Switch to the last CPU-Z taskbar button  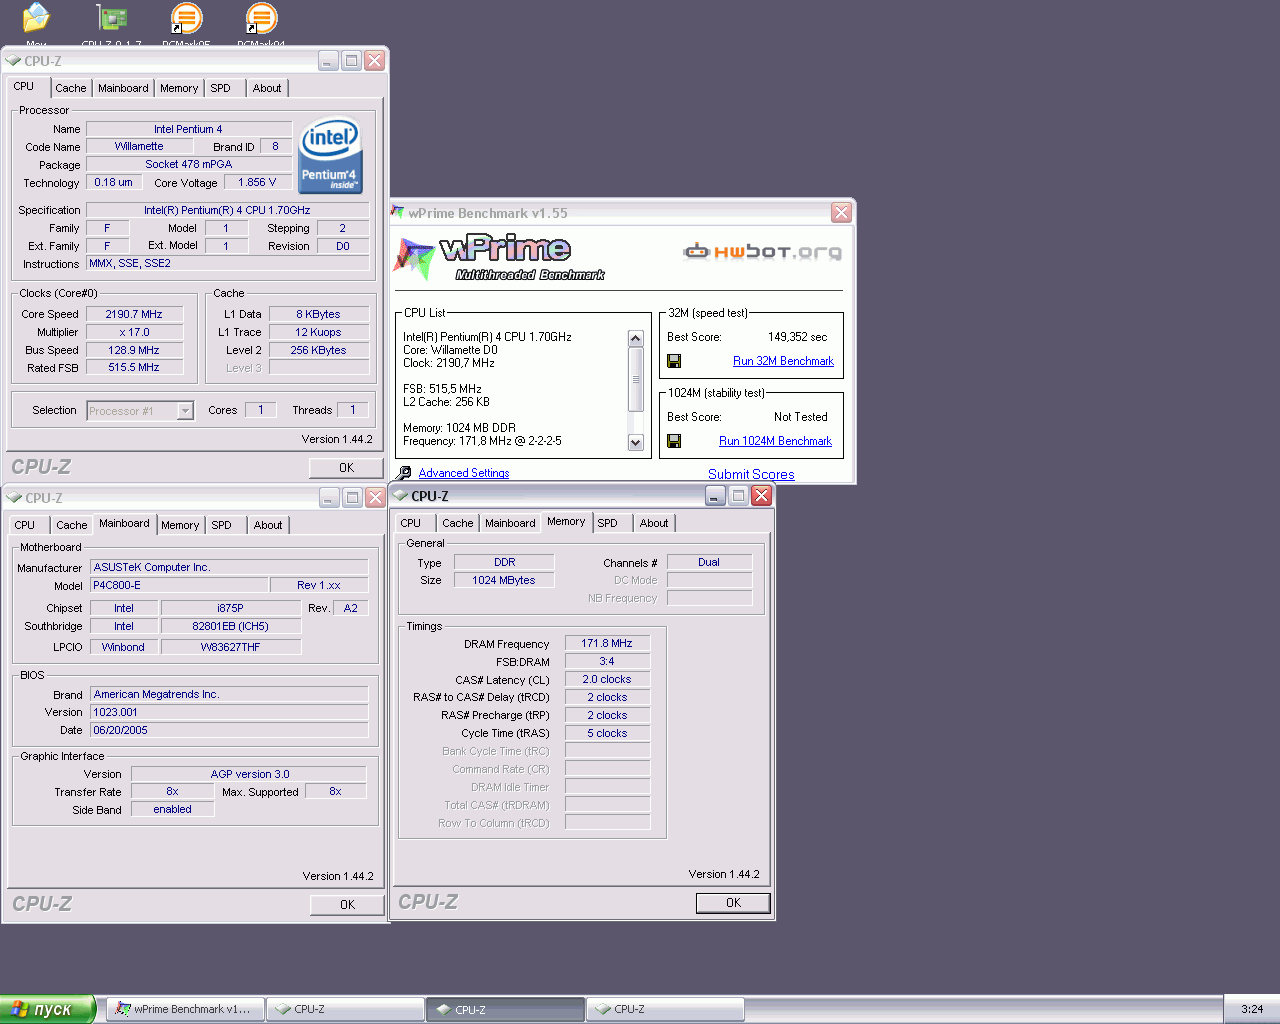pyautogui.click(x=665, y=1009)
